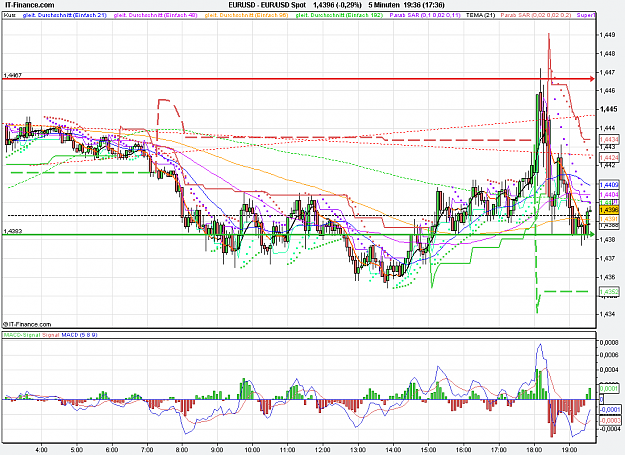Click the purple 'gleit. Durchschnitt (Einfach 48)' legend label
Screen dimensions: 625x455
coord(155,15)
